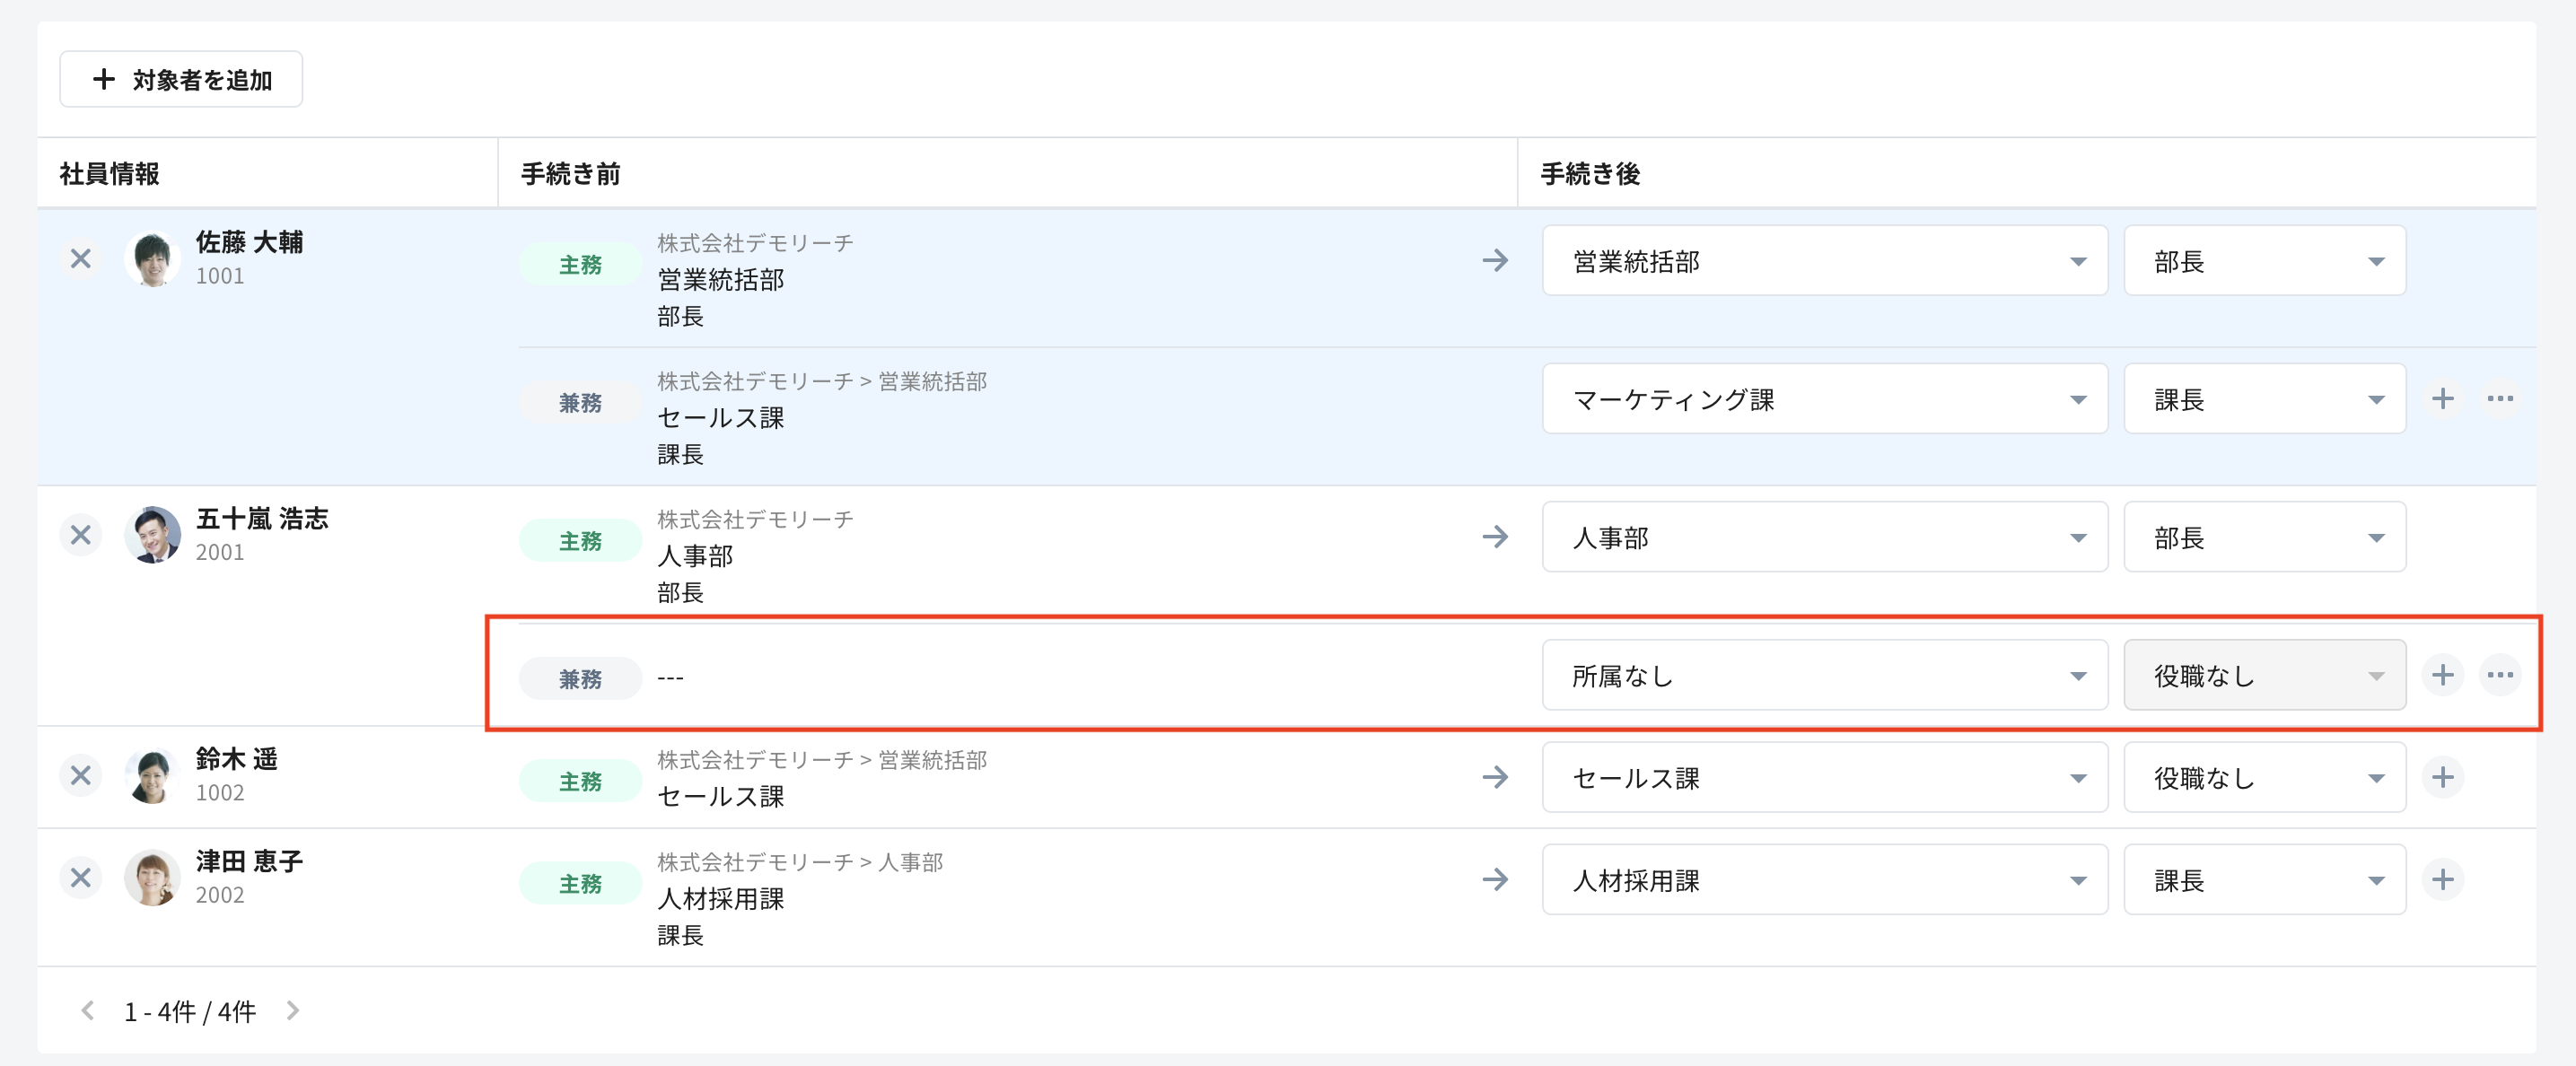Open 人材採用課 department dropdown

tap(1824, 880)
